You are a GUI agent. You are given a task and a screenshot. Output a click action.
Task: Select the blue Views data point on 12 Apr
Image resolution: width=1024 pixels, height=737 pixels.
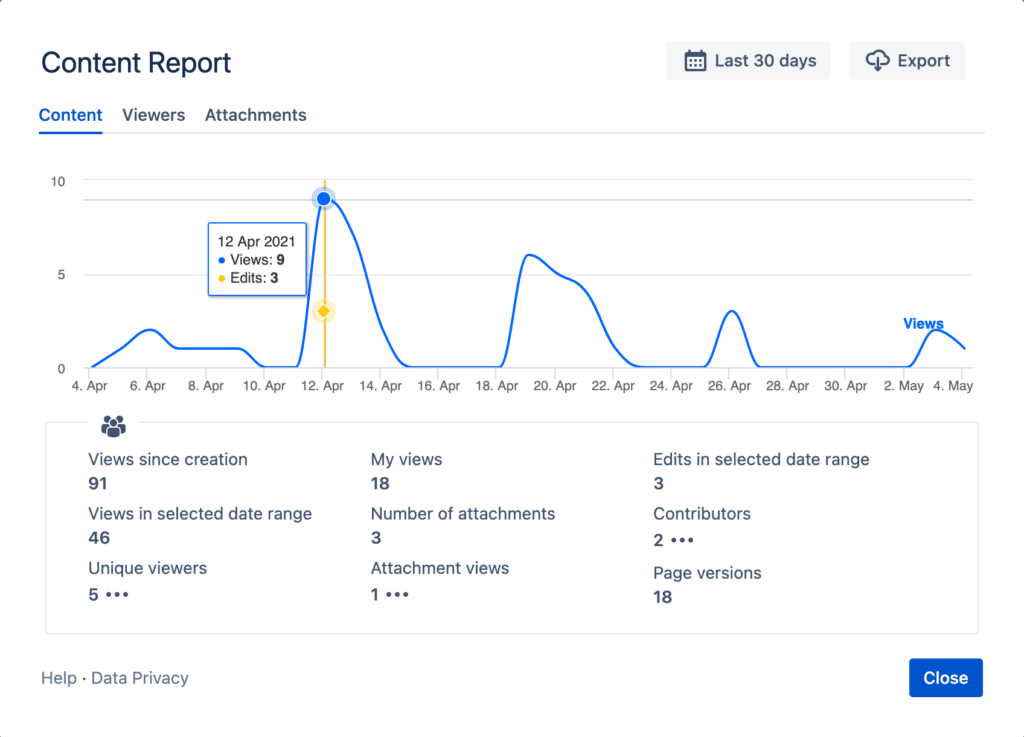tap(324, 198)
